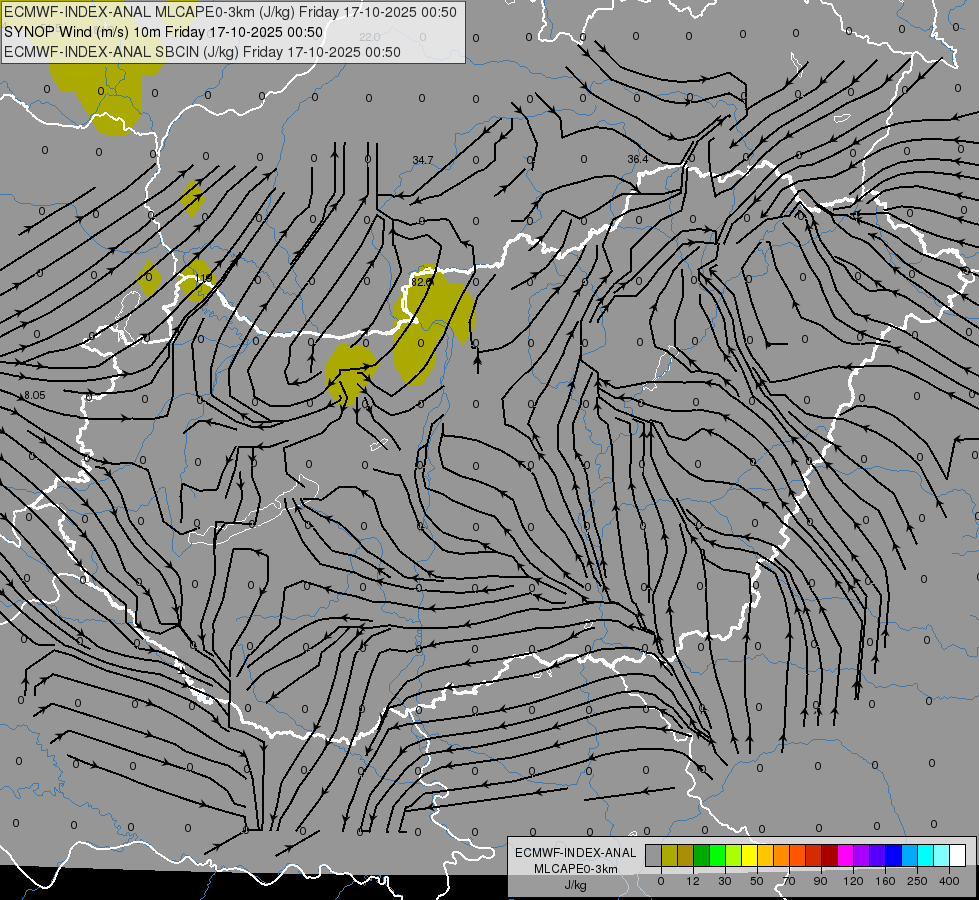Click the legend tick label 12
This screenshot has width=979, height=900.
coord(692,881)
